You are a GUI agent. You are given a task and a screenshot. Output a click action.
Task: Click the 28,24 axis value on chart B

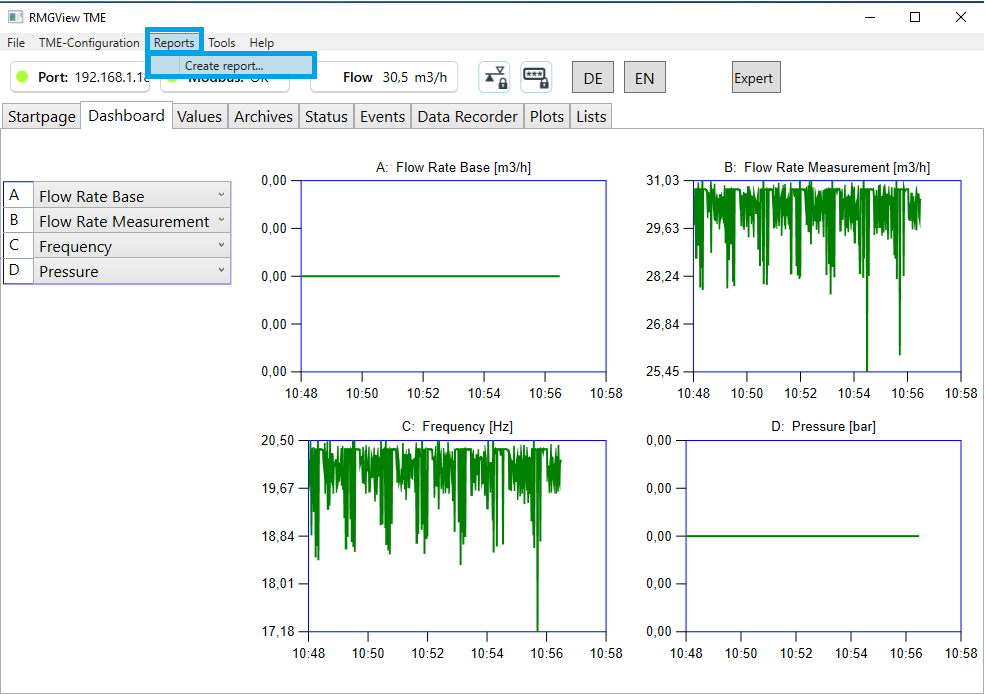click(x=663, y=276)
